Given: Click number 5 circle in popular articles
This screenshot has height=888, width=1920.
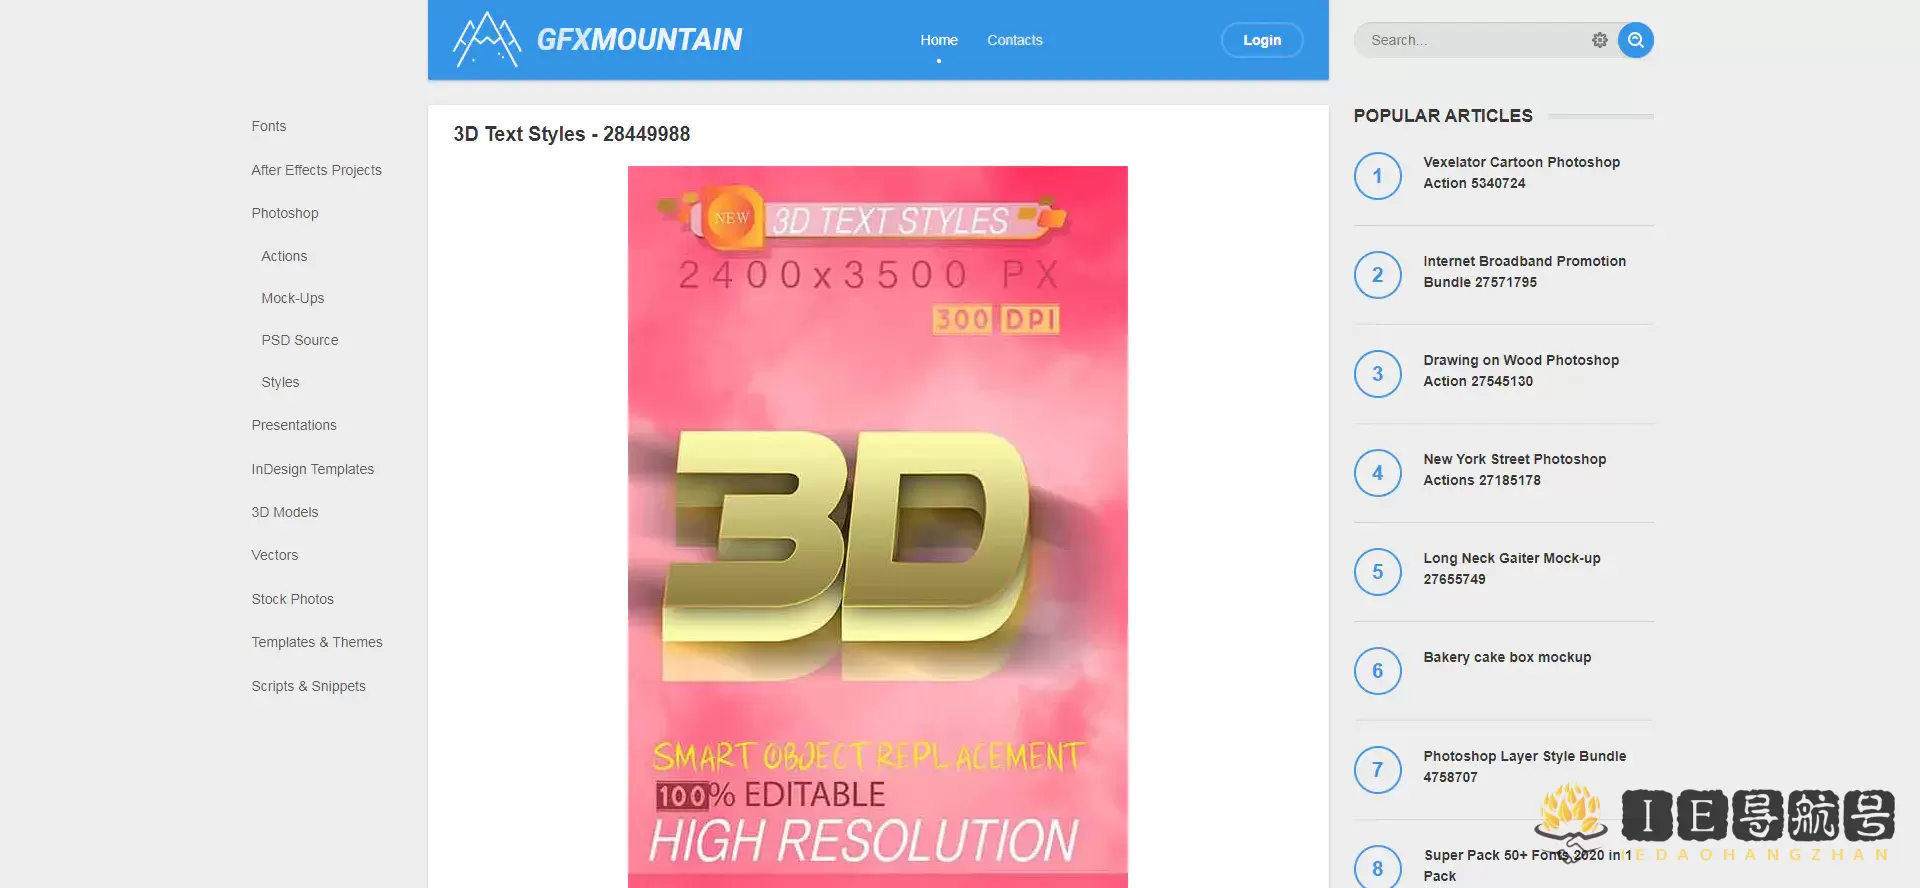Looking at the screenshot, I should [x=1378, y=572].
